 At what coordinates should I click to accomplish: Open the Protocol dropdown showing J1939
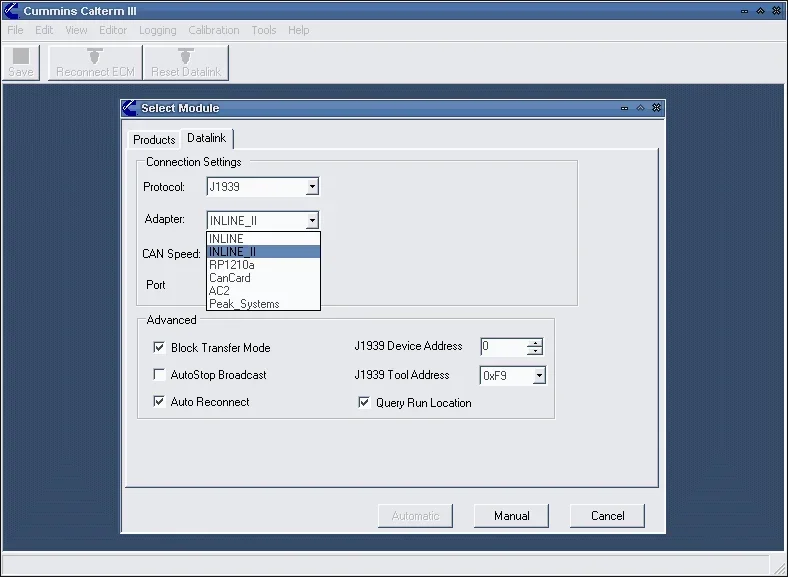coord(312,187)
